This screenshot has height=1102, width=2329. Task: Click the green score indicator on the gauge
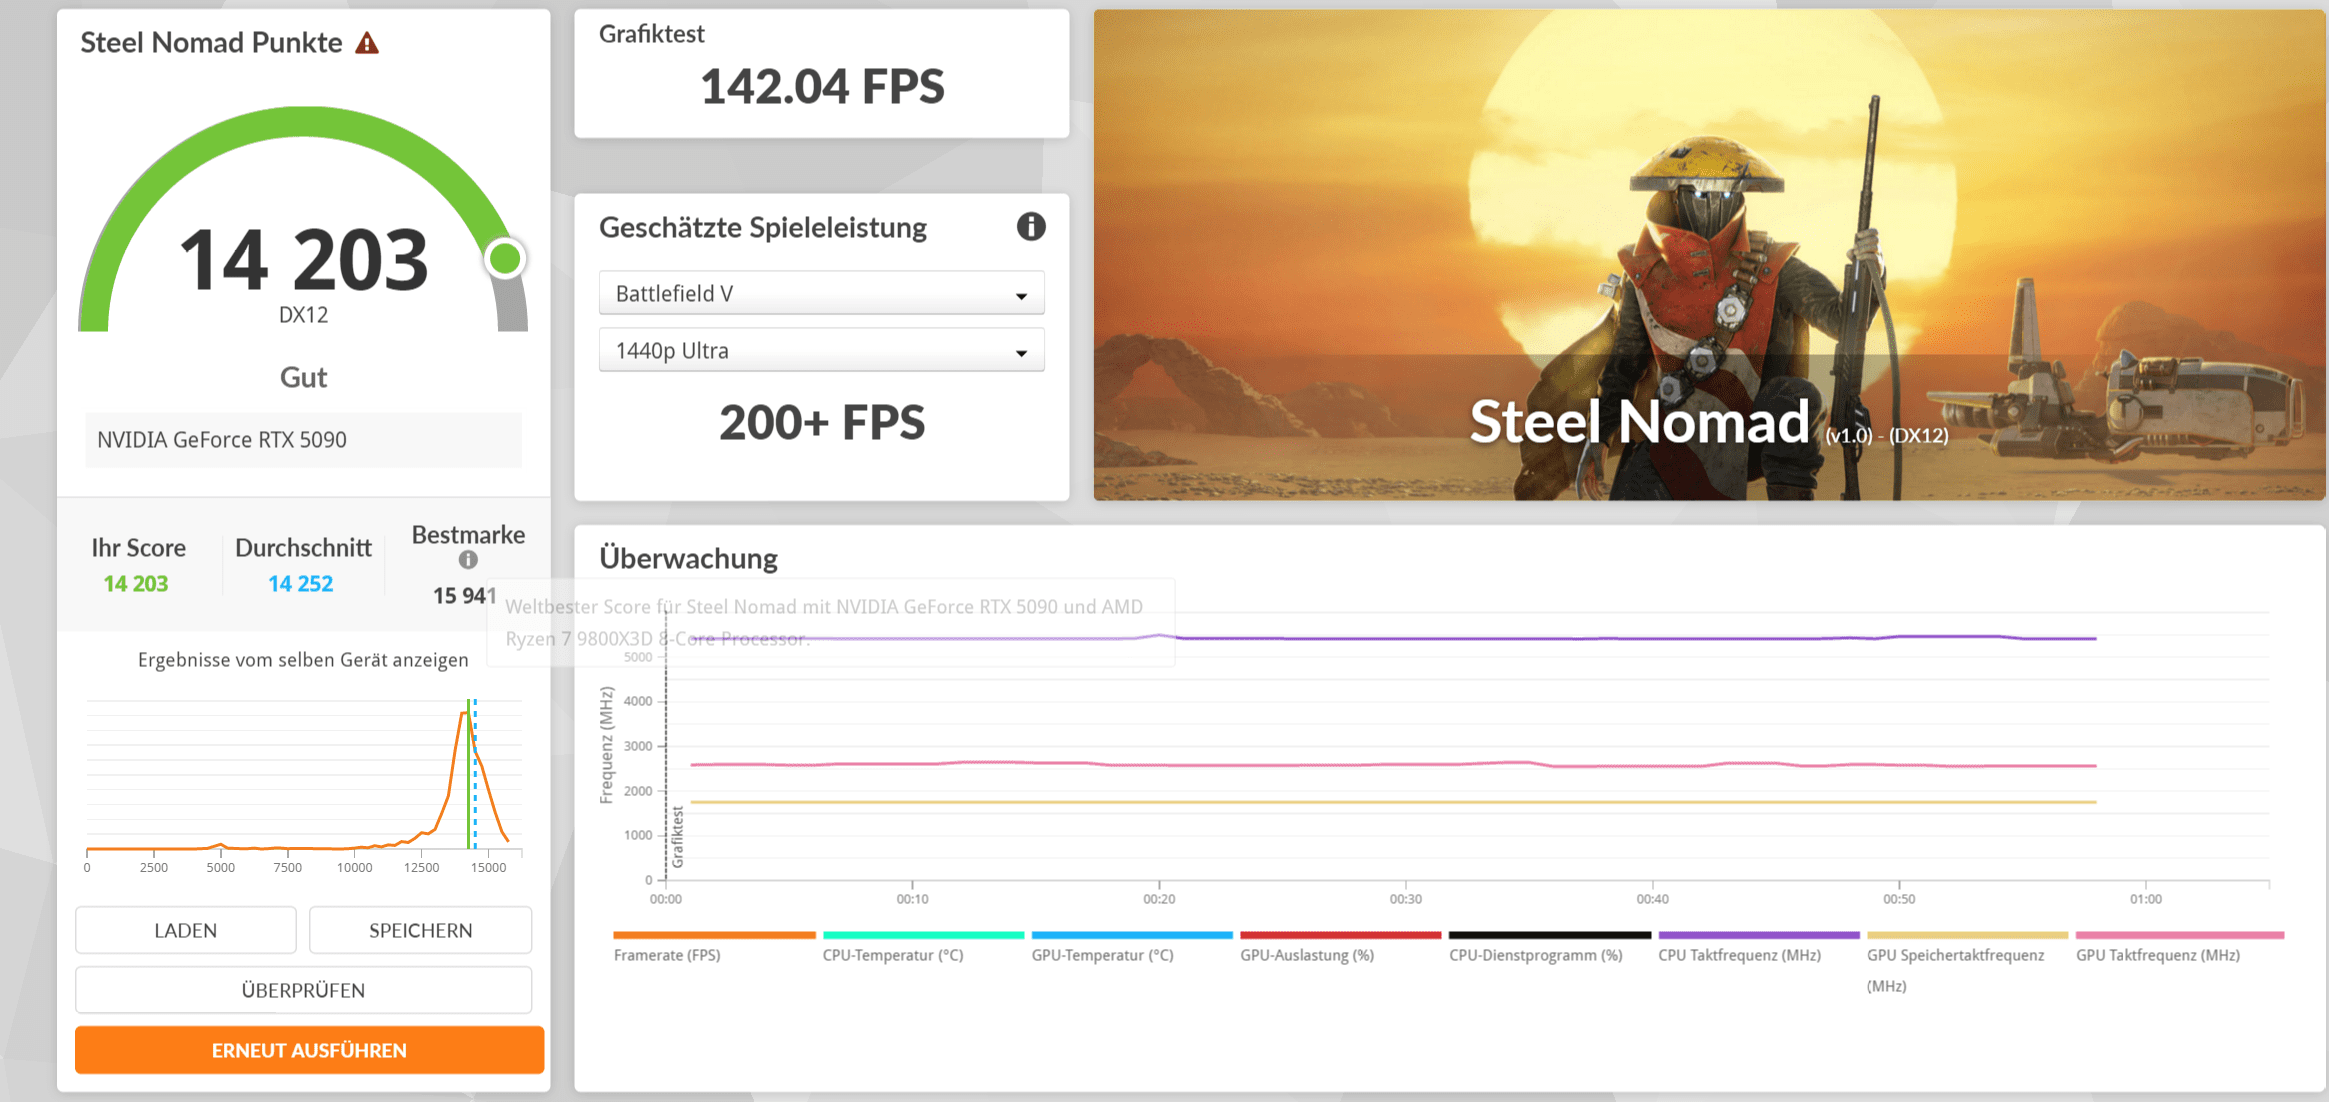click(x=505, y=259)
